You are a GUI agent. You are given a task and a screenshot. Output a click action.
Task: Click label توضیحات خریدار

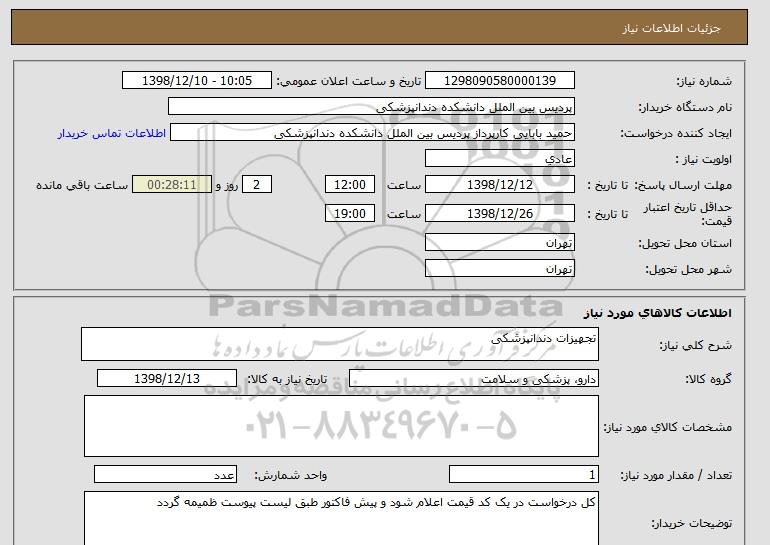(x=691, y=523)
